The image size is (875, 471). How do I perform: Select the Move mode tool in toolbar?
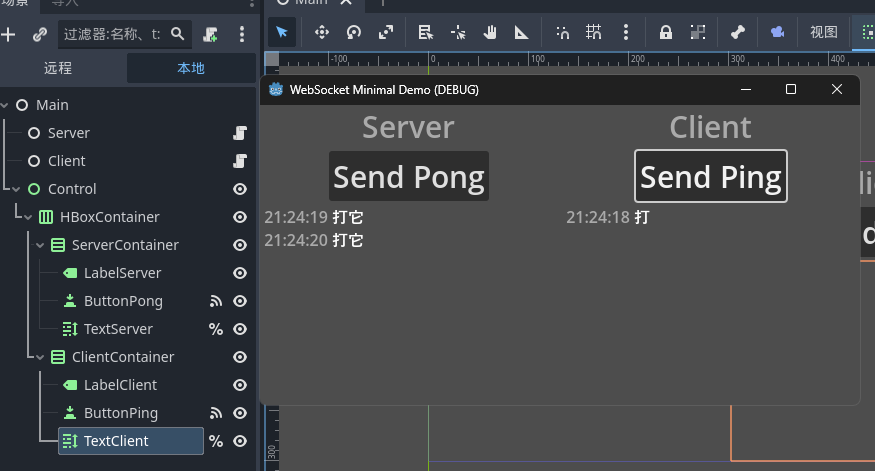tap(322, 32)
